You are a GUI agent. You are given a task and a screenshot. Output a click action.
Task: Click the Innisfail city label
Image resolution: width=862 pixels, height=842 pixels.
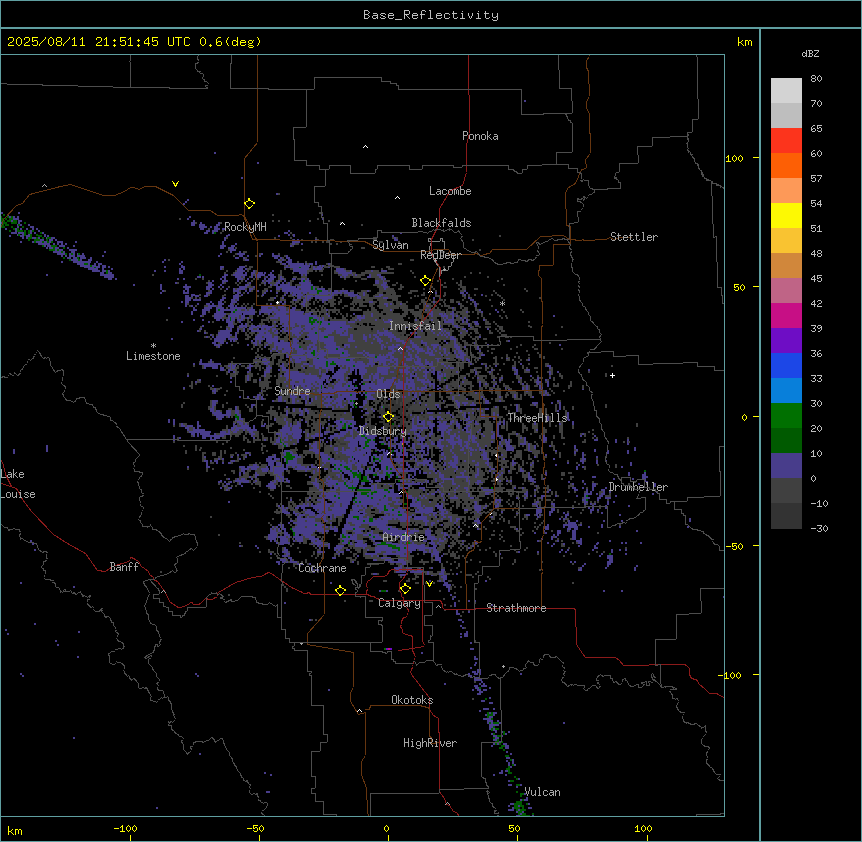point(415,326)
